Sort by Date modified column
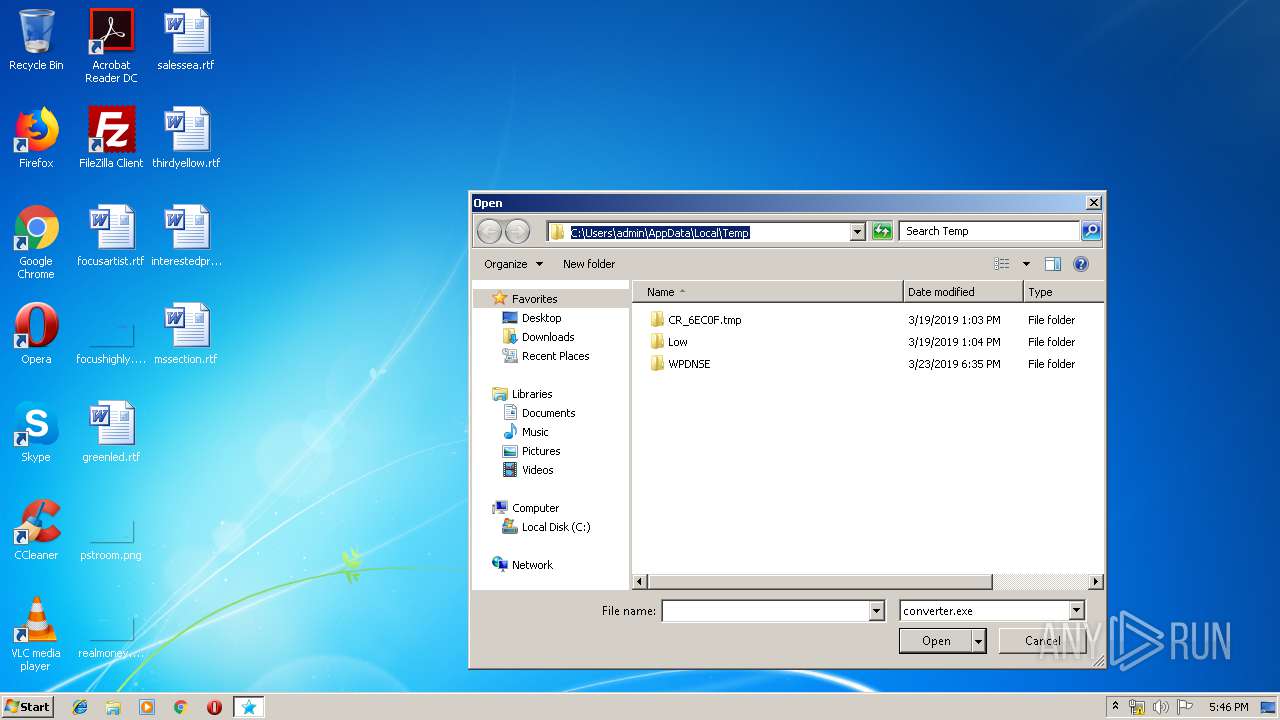 click(964, 292)
